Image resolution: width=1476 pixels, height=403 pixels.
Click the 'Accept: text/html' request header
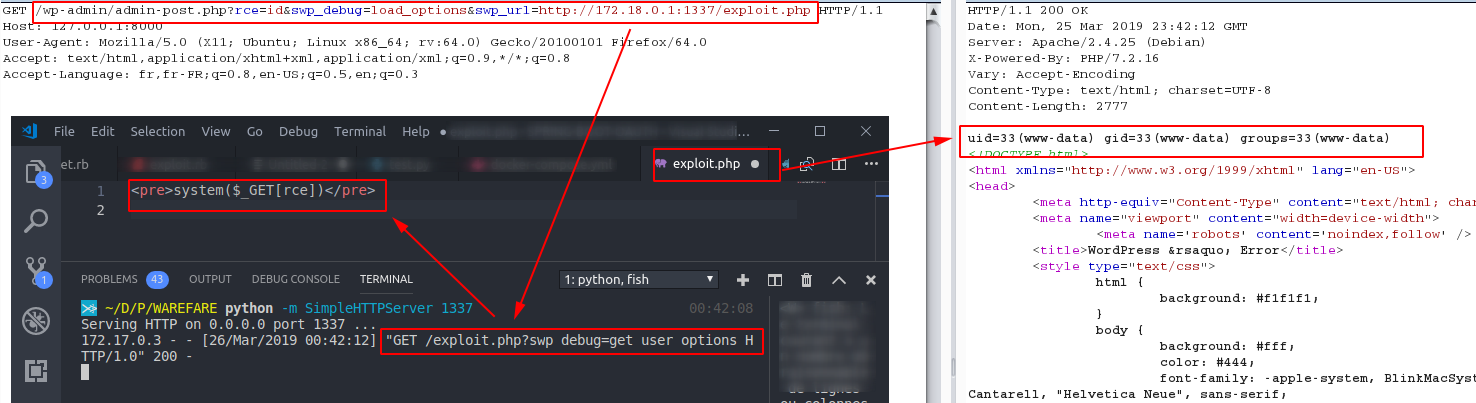pos(286,58)
